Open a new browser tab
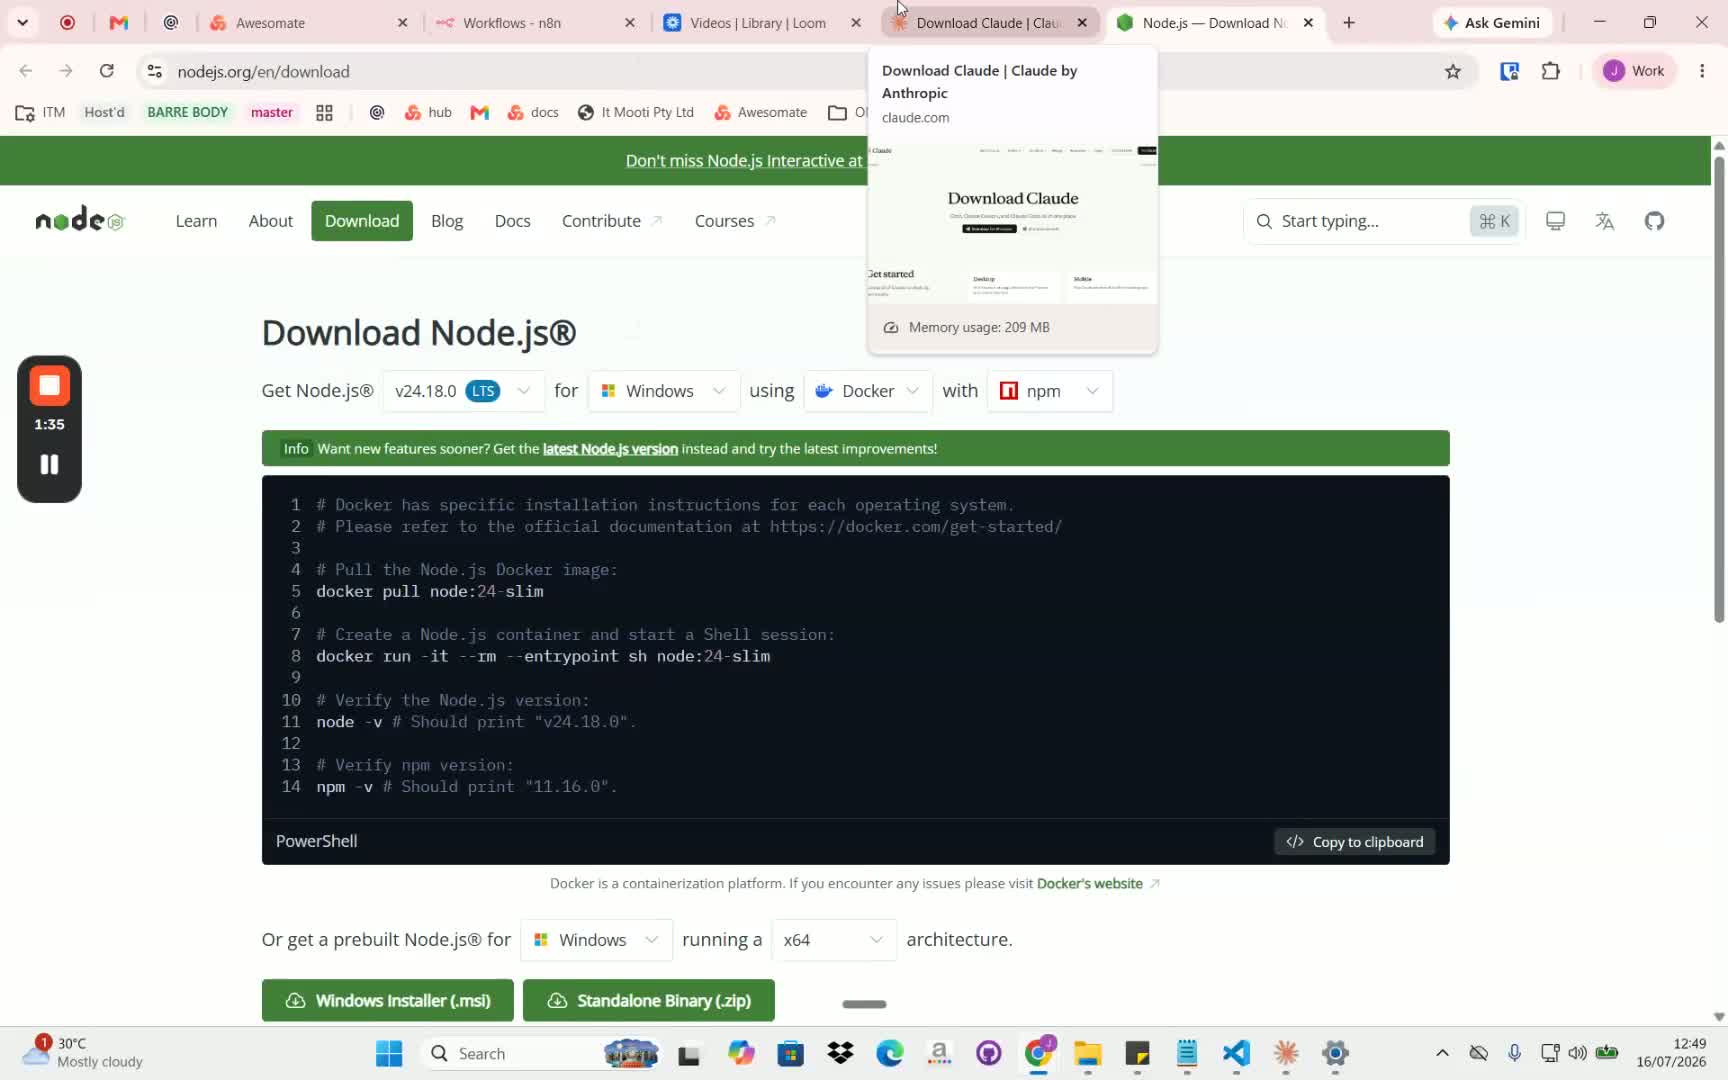This screenshot has width=1728, height=1080. click(x=1349, y=22)
